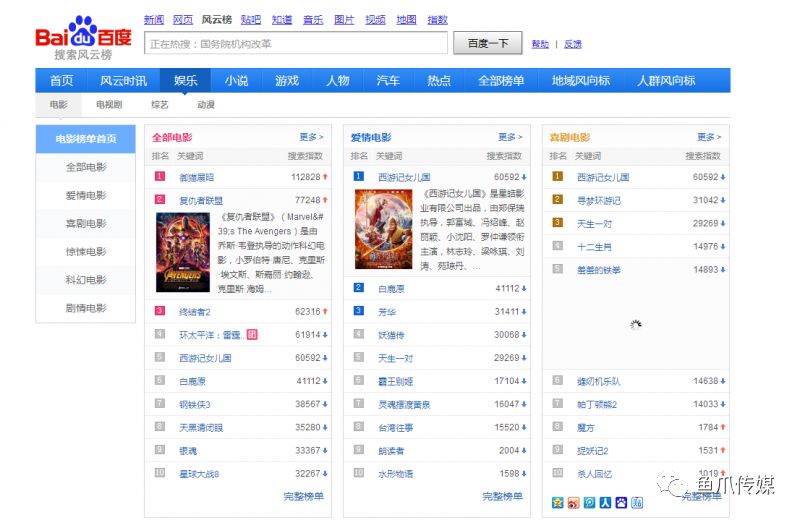This screenshot has width=800, height=520.
Task: Open the 芳华 movie entry
Action: click(387, 312)
